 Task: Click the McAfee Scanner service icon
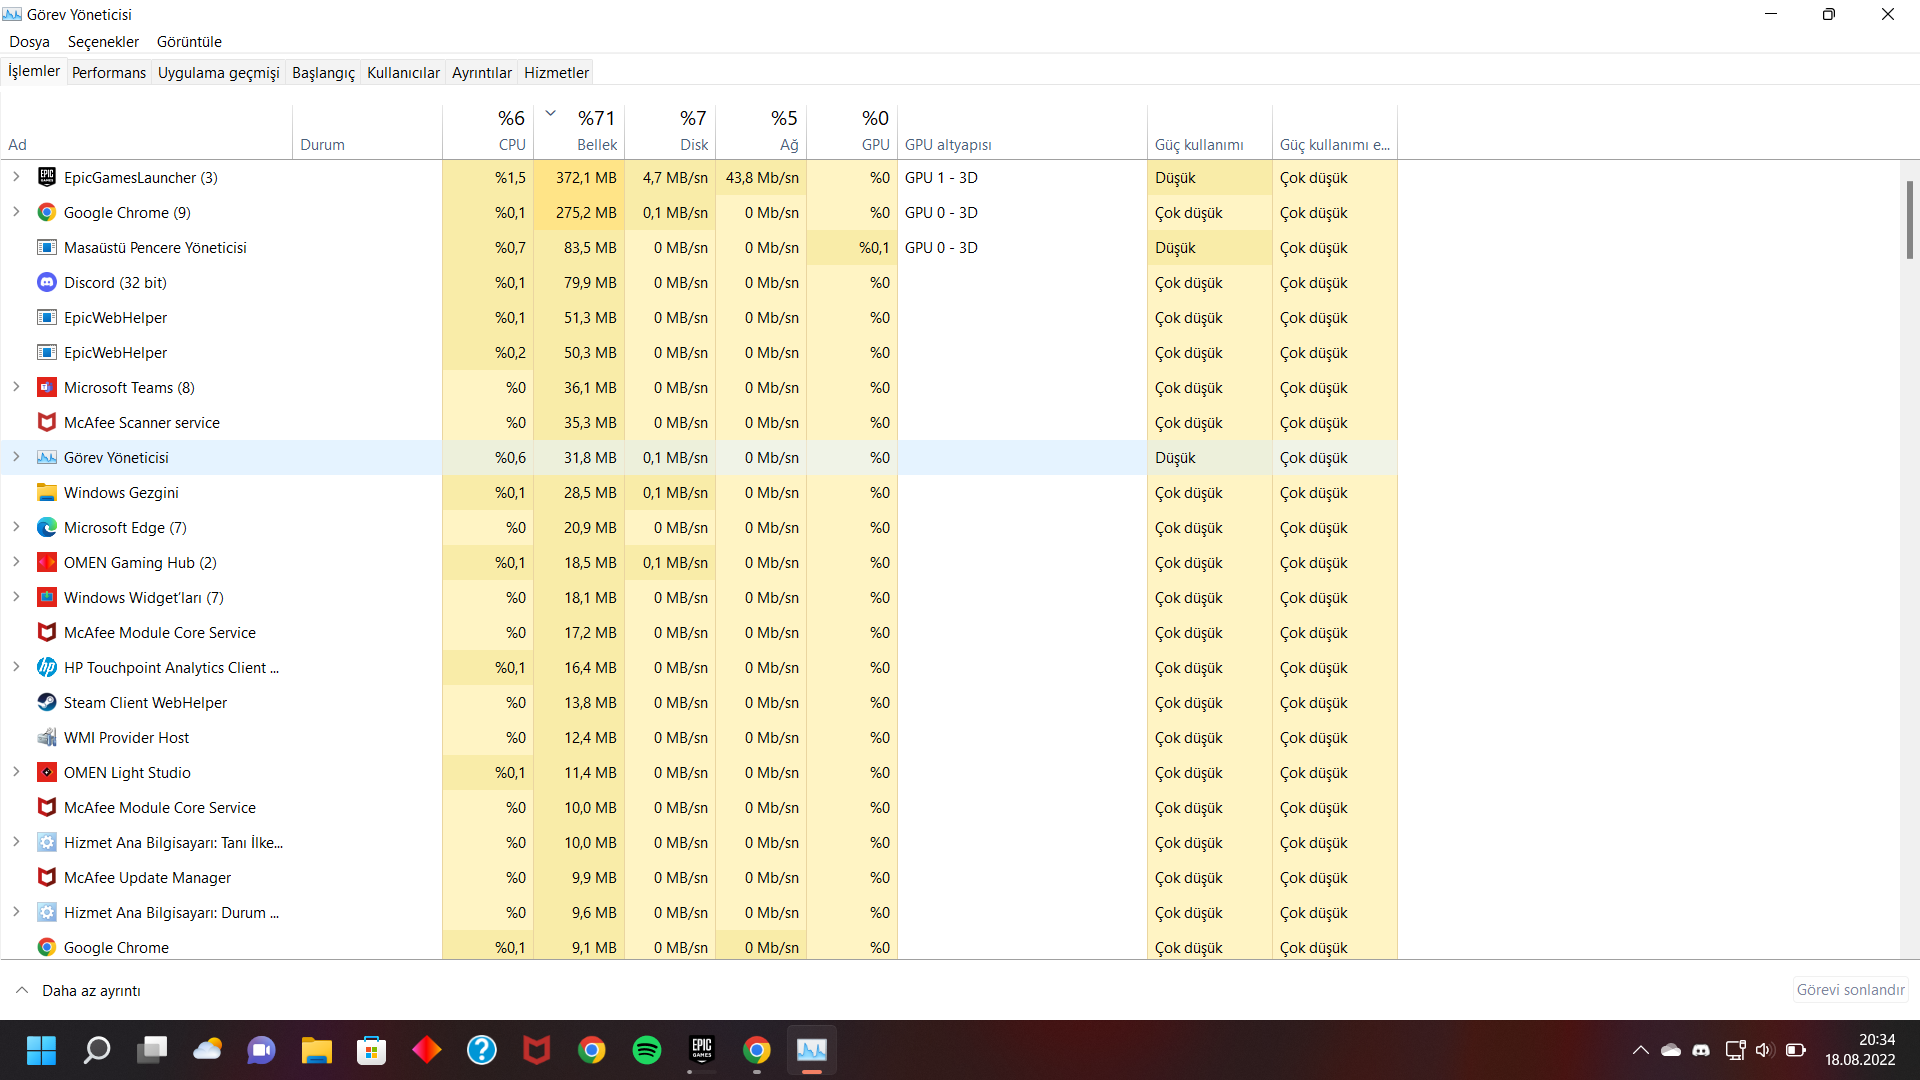coord(46,422)
